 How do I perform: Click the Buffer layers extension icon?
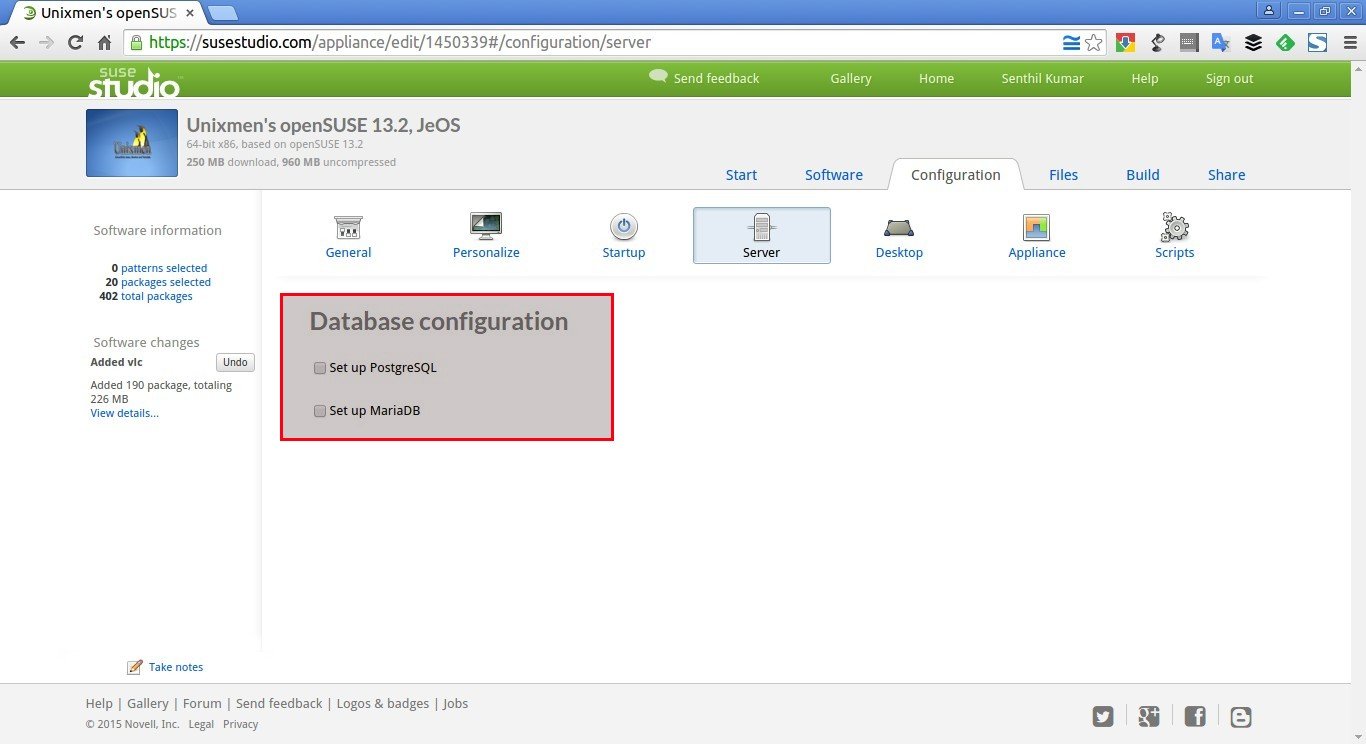pos(1253,42)
